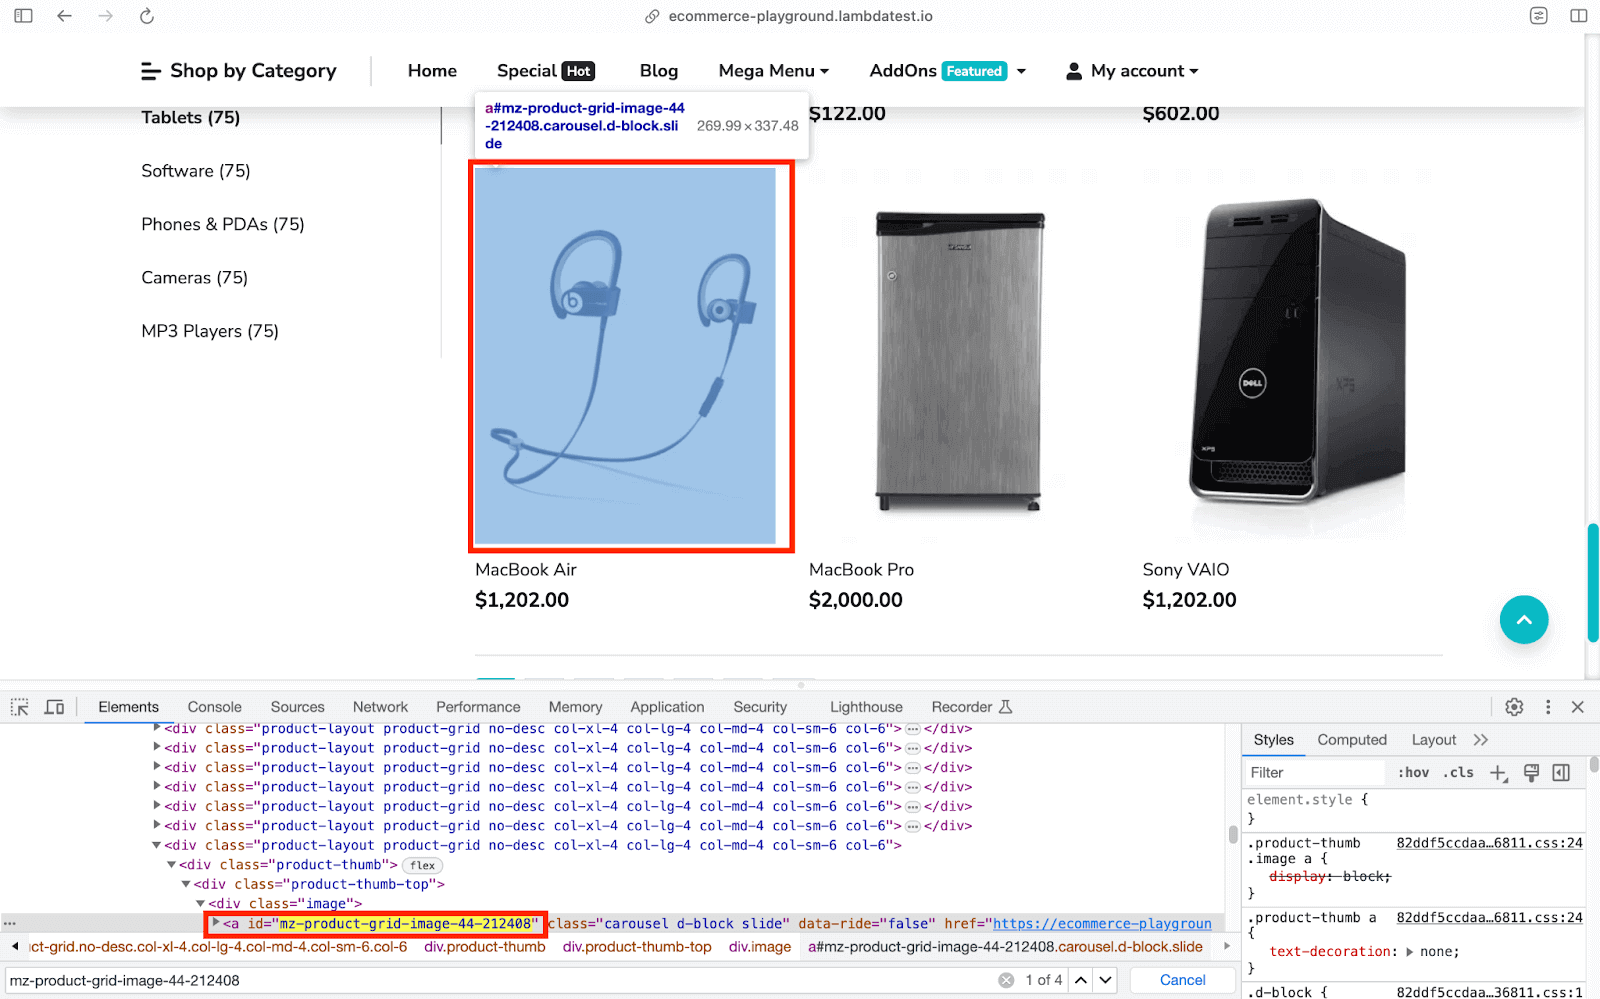1600x999 pixels.
Task: Toggle the DevTools device toolbar icon
Action: tap(55, 707)
